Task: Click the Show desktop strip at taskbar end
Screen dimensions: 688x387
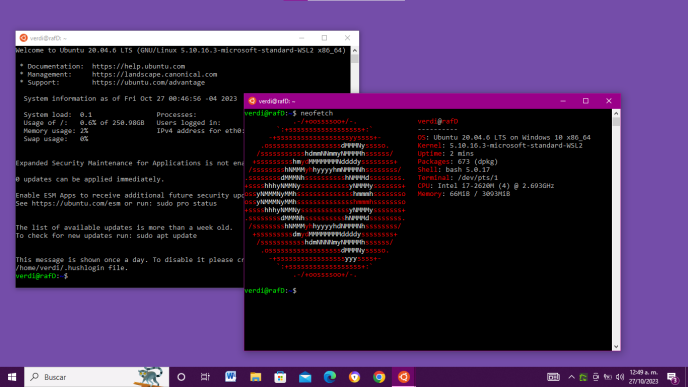Action: tap(686, 377)
